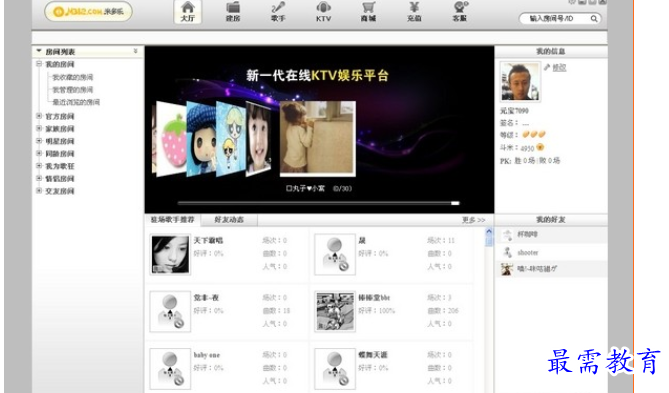Click default avatar of singer 蝶舞天涯
This screenshot has height=393, width=669.
[x=335, y=369]
